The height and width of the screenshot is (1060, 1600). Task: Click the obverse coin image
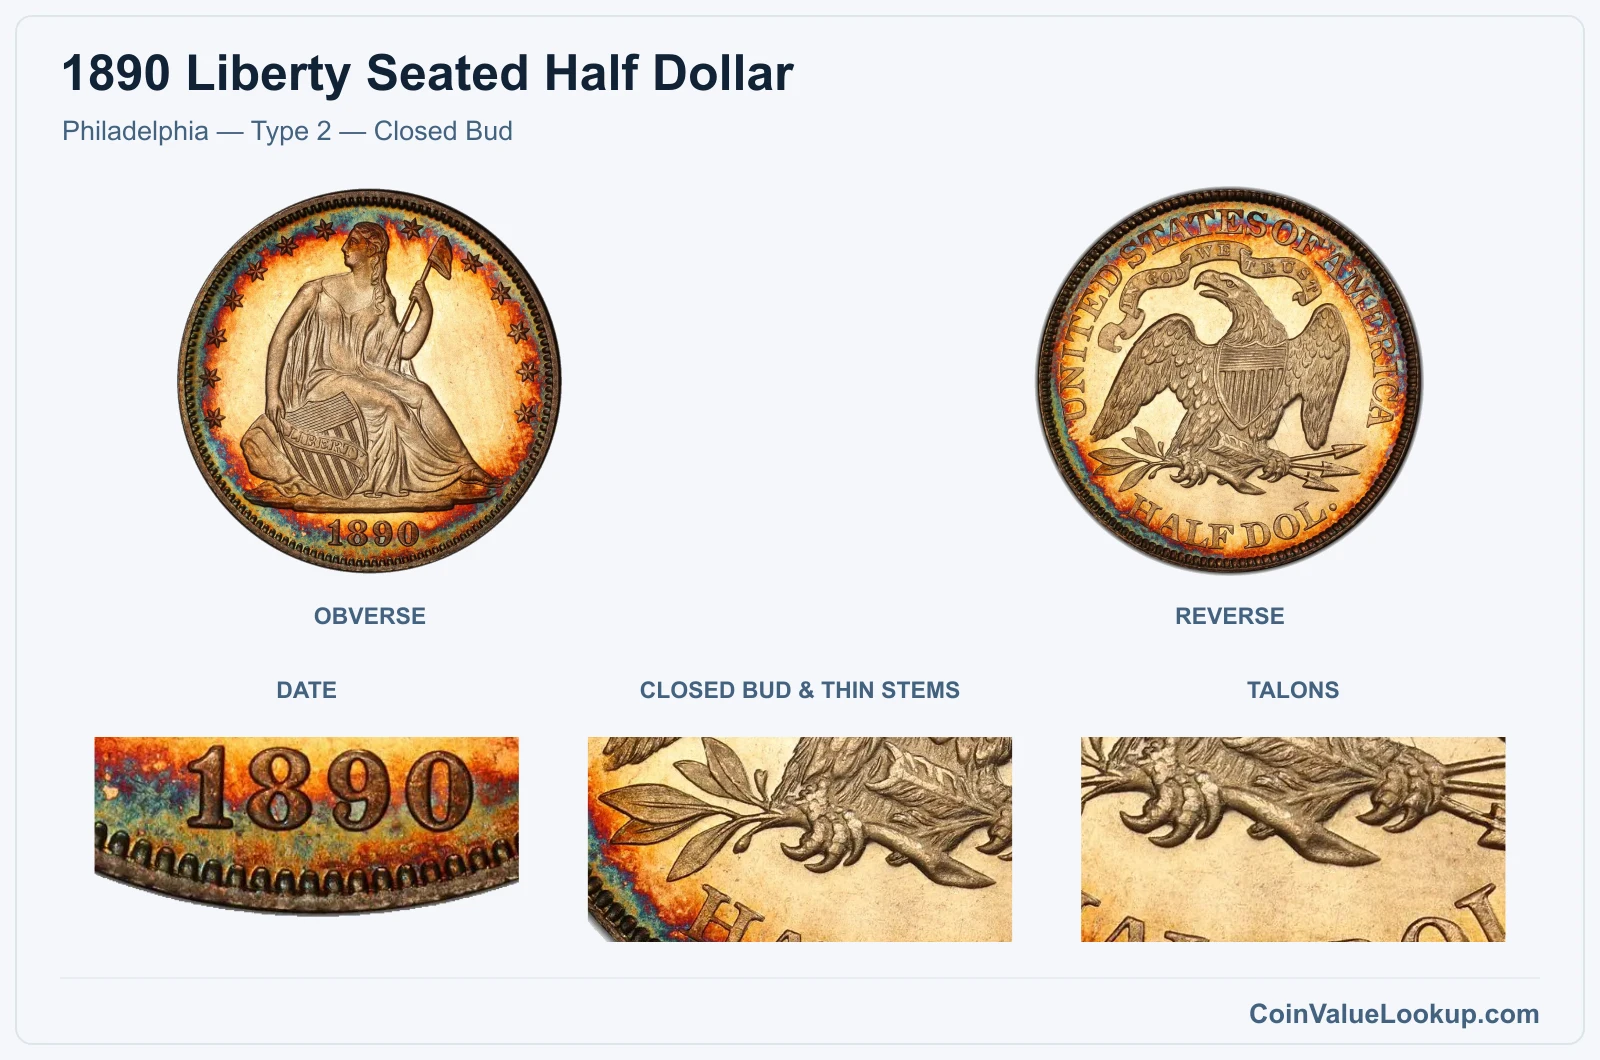[x=370, y=380]
